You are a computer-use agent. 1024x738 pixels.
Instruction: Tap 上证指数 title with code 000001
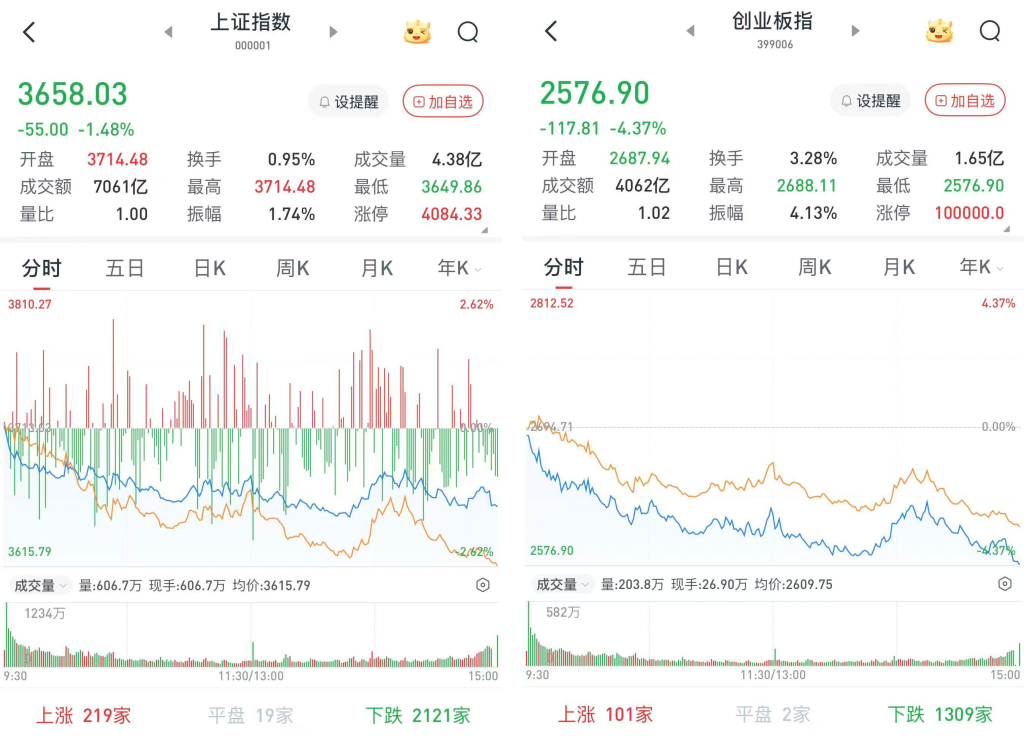(251, 31)
